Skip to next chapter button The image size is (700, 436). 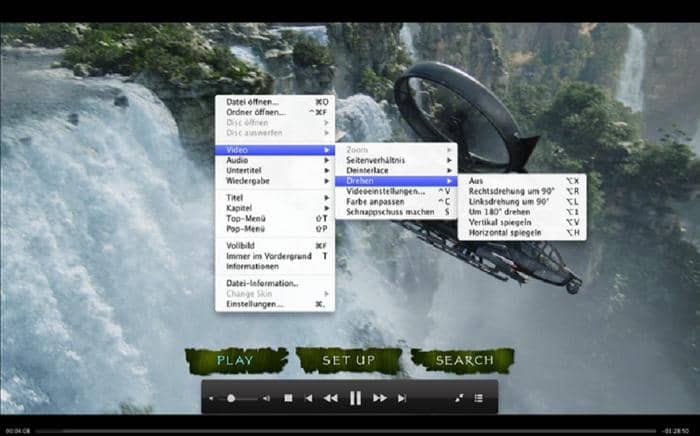click(x=402, y=398)
